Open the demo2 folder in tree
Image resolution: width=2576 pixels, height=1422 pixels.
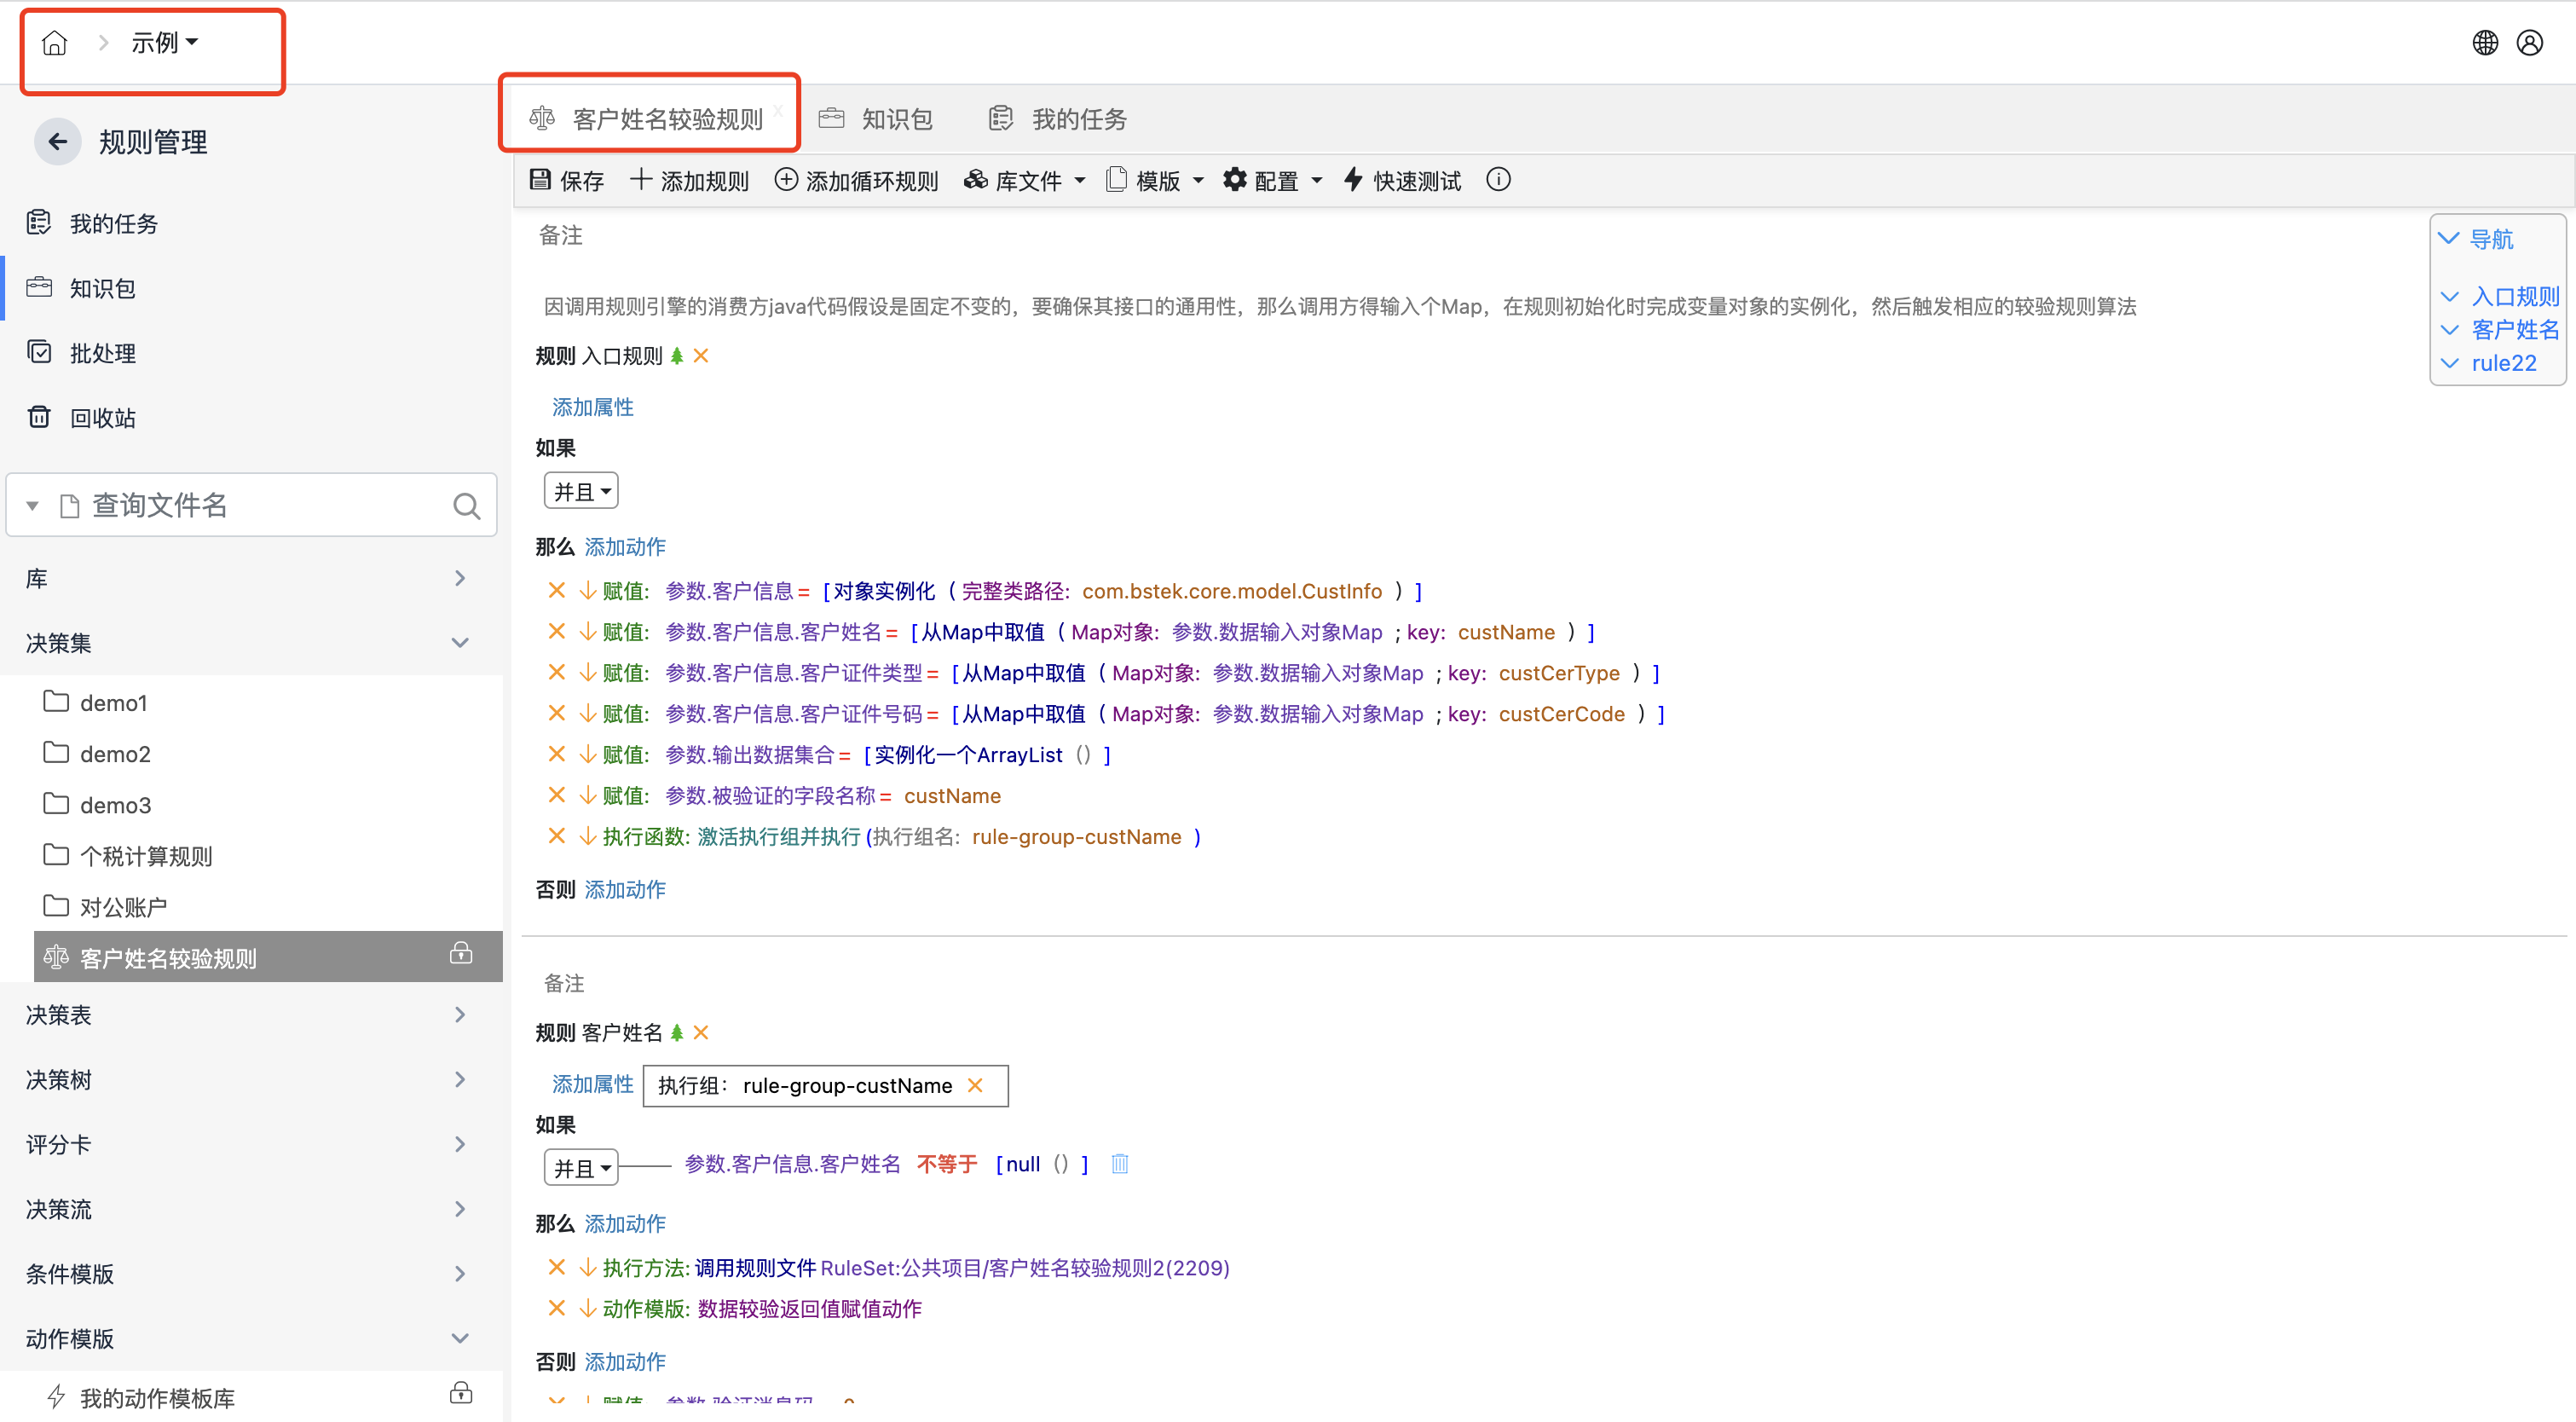[114, 754]
